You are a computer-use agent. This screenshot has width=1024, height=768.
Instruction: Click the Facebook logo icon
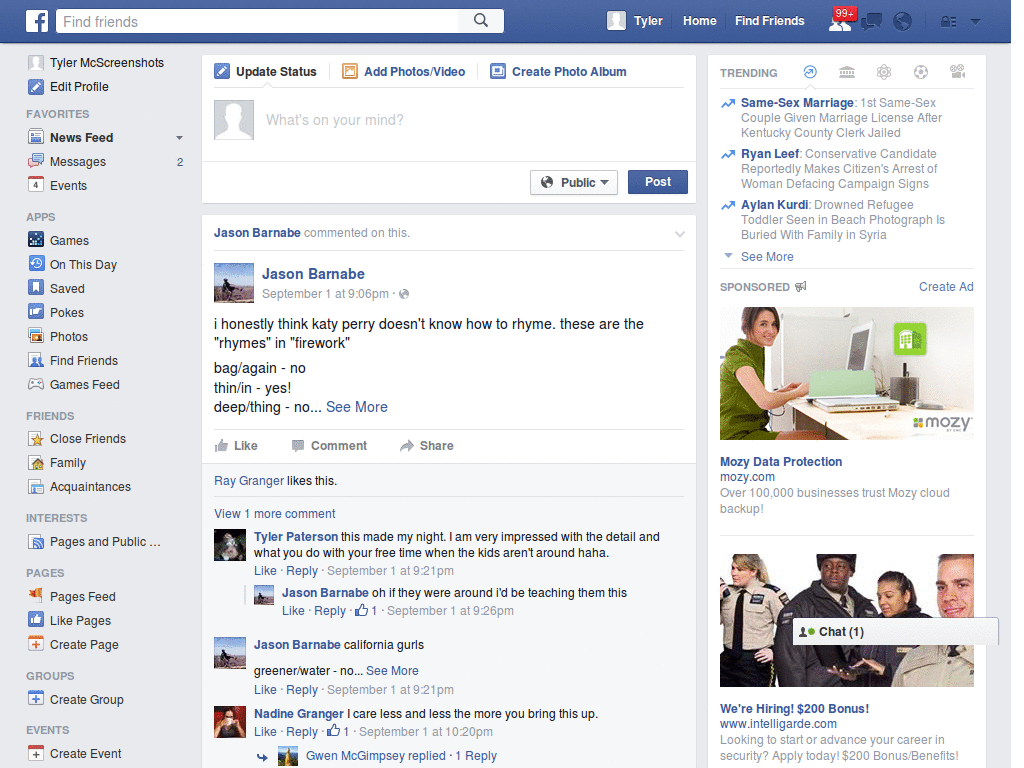(37, 21)
